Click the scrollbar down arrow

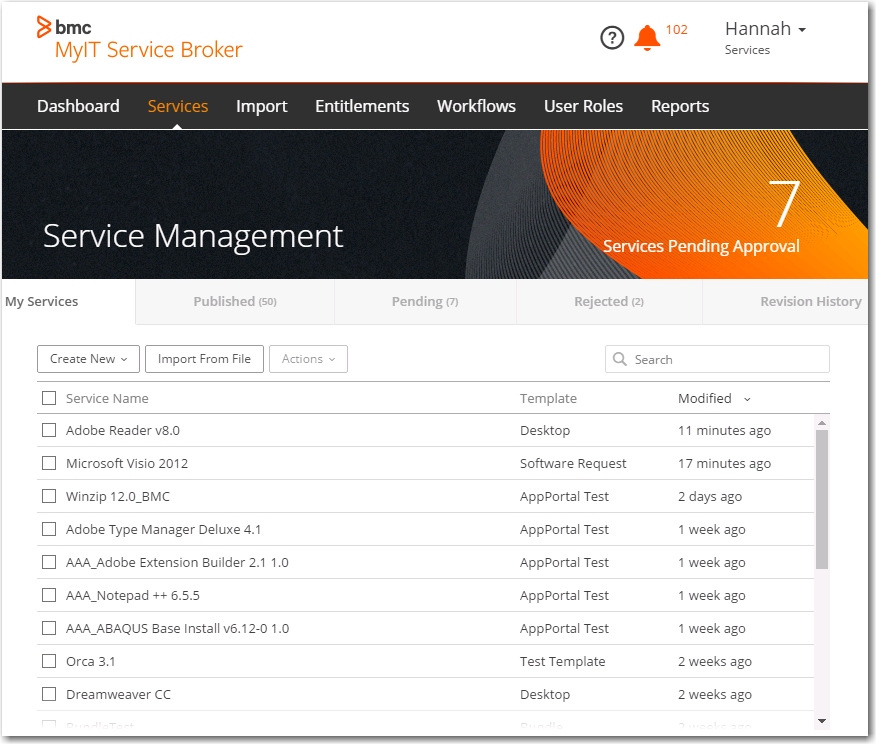click(822, 720)
